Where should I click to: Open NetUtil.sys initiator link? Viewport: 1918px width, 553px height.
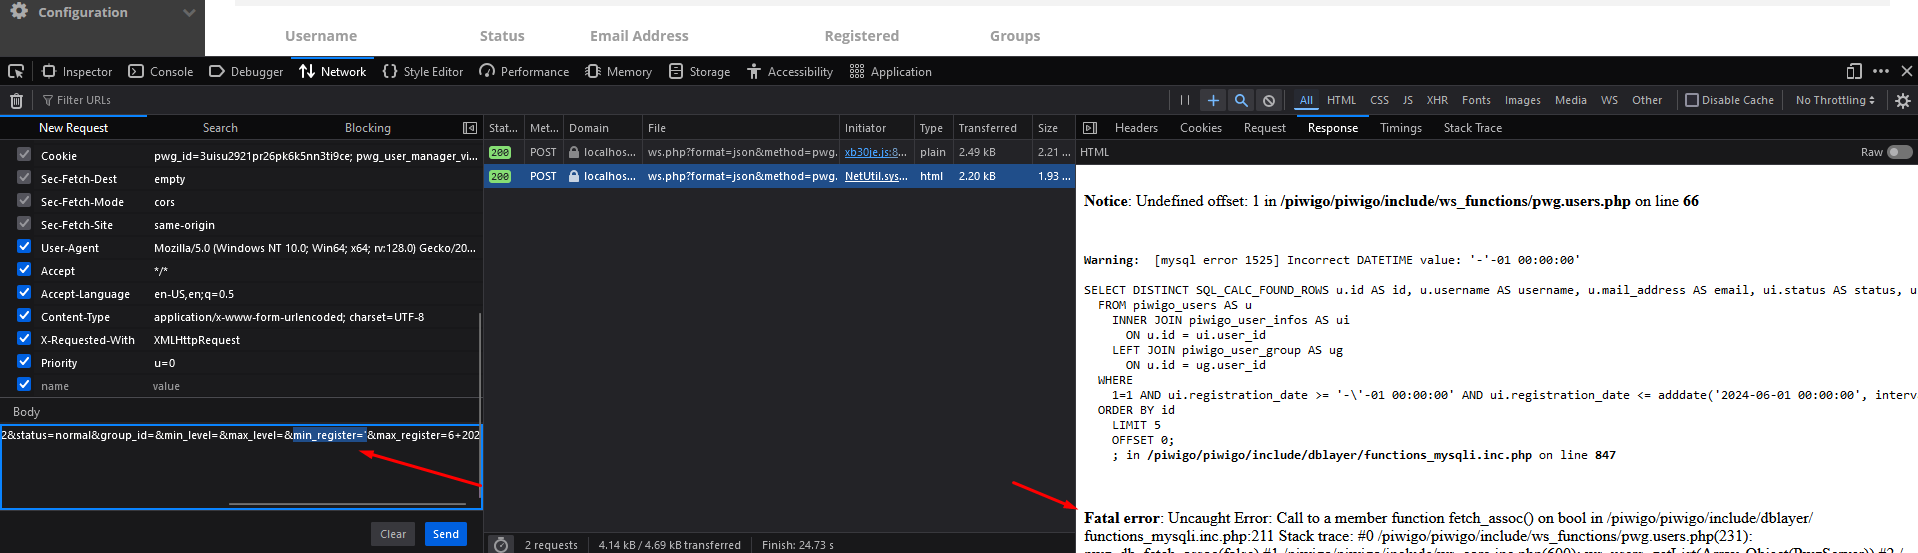(x=876, y=176)
